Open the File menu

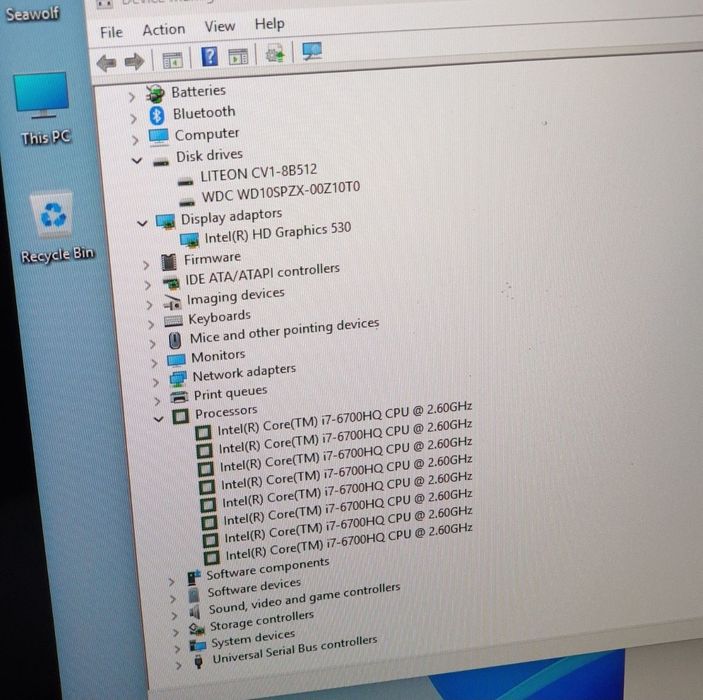point(111,32)
